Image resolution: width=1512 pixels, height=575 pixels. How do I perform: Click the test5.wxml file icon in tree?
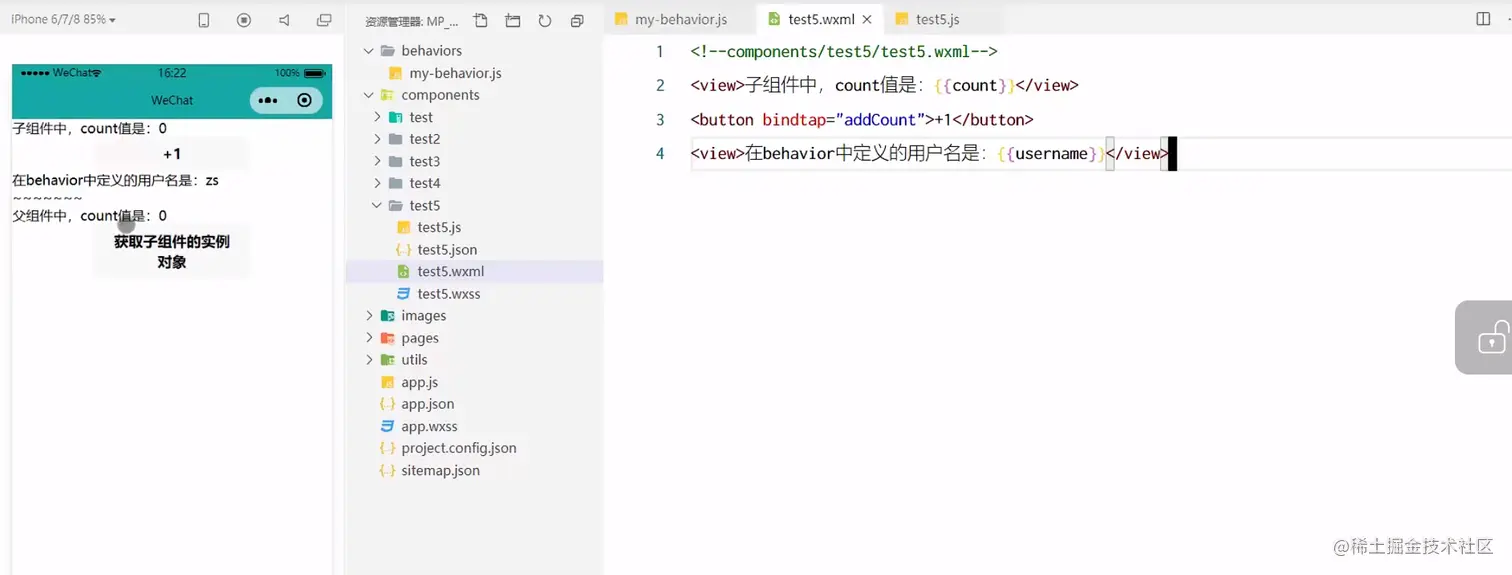[x=403, y=272]
